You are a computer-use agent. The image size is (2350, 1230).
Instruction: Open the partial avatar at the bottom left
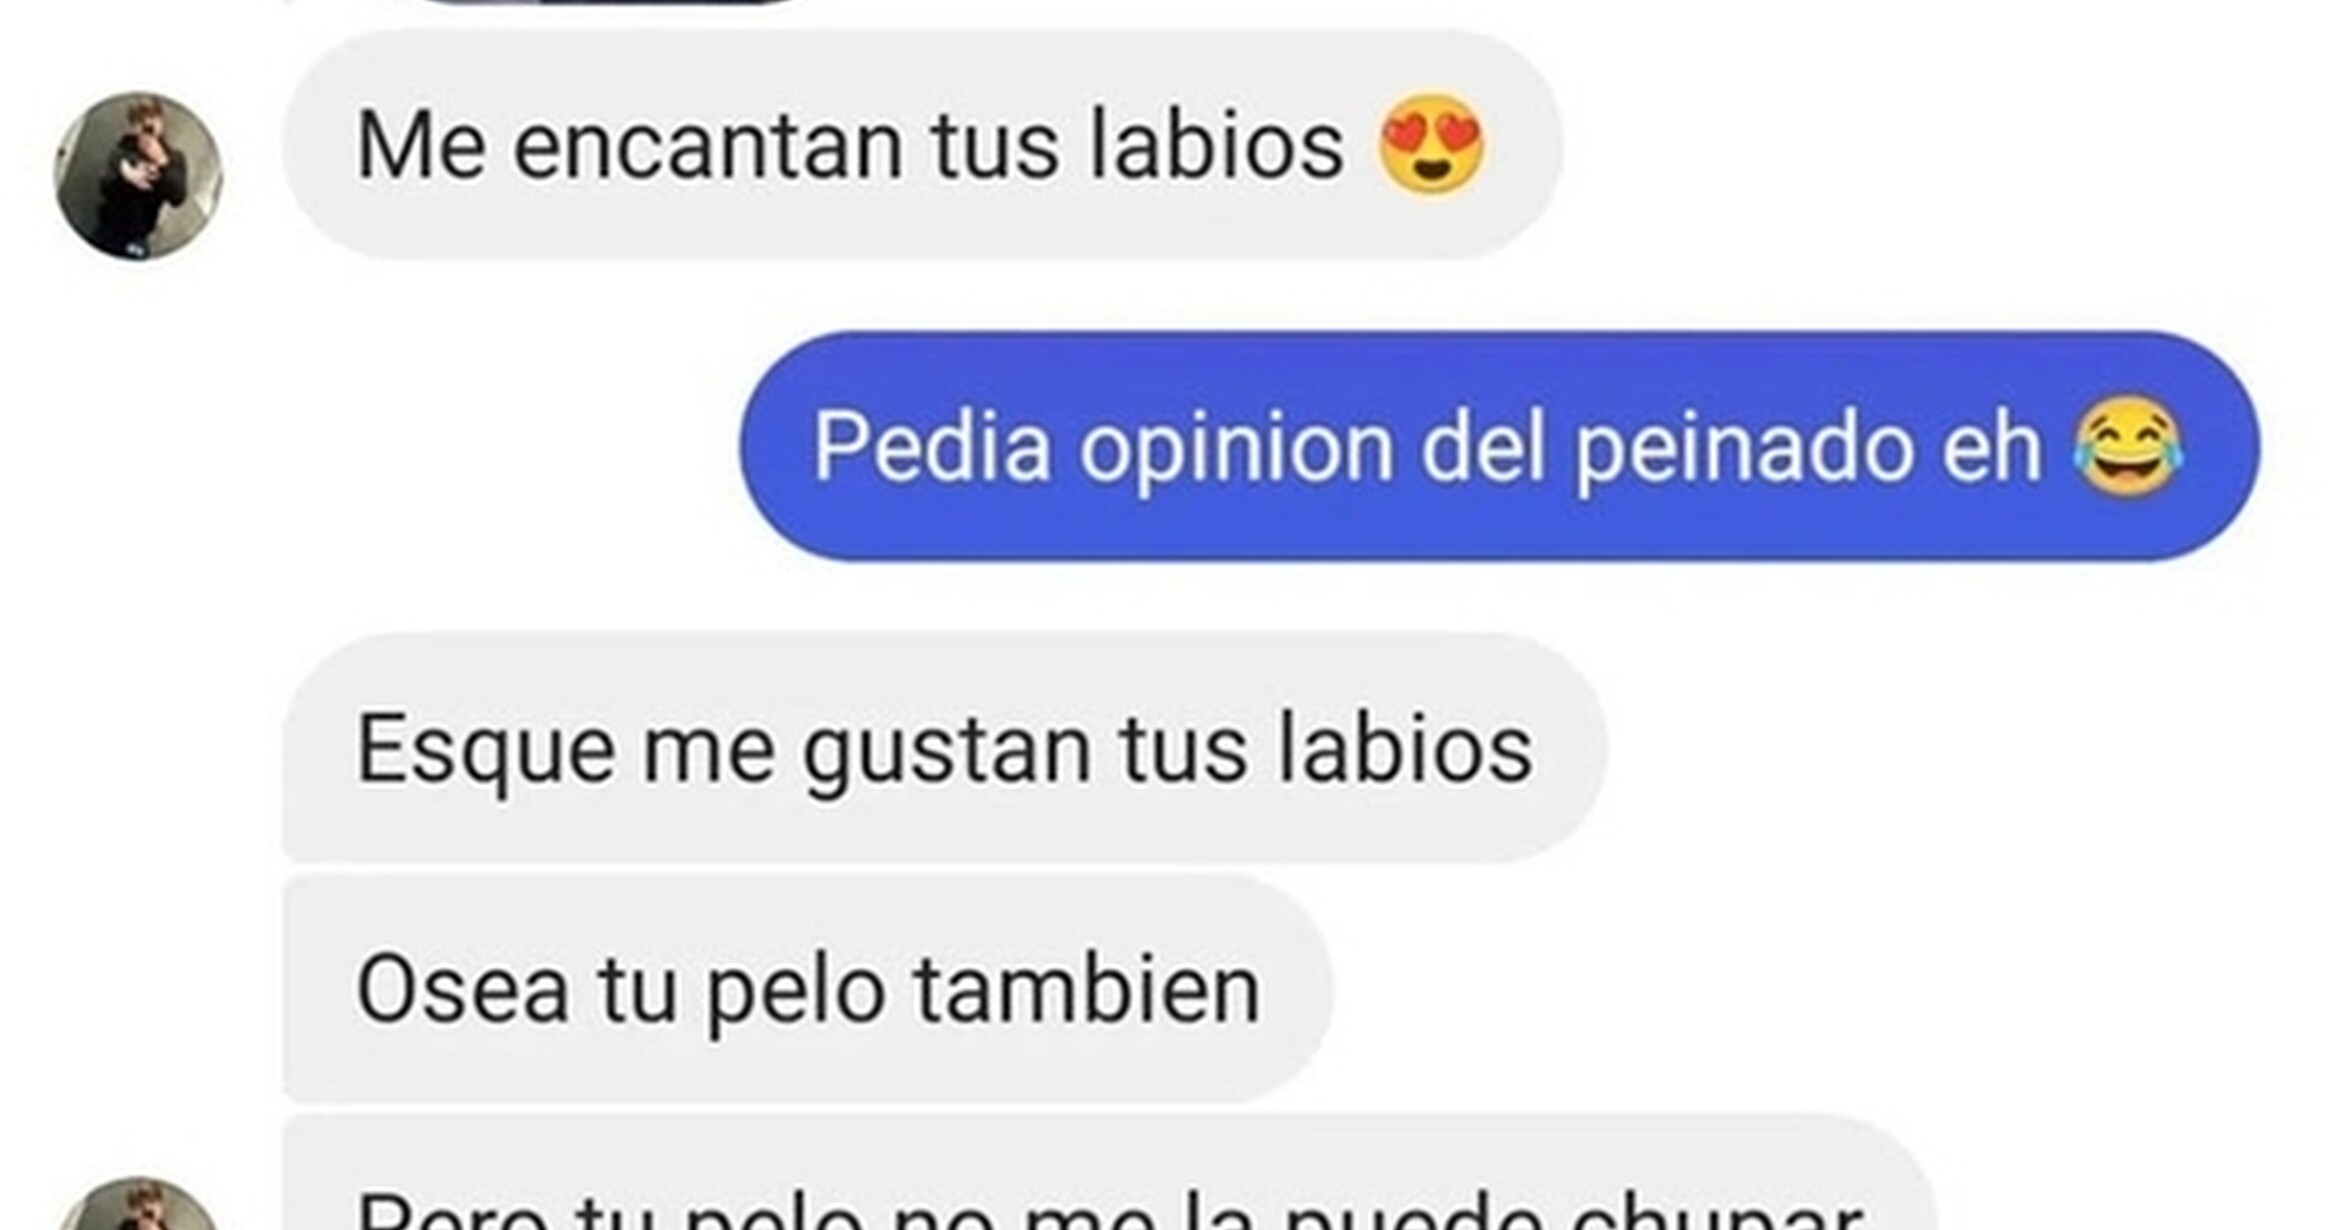pos(138,1204)
